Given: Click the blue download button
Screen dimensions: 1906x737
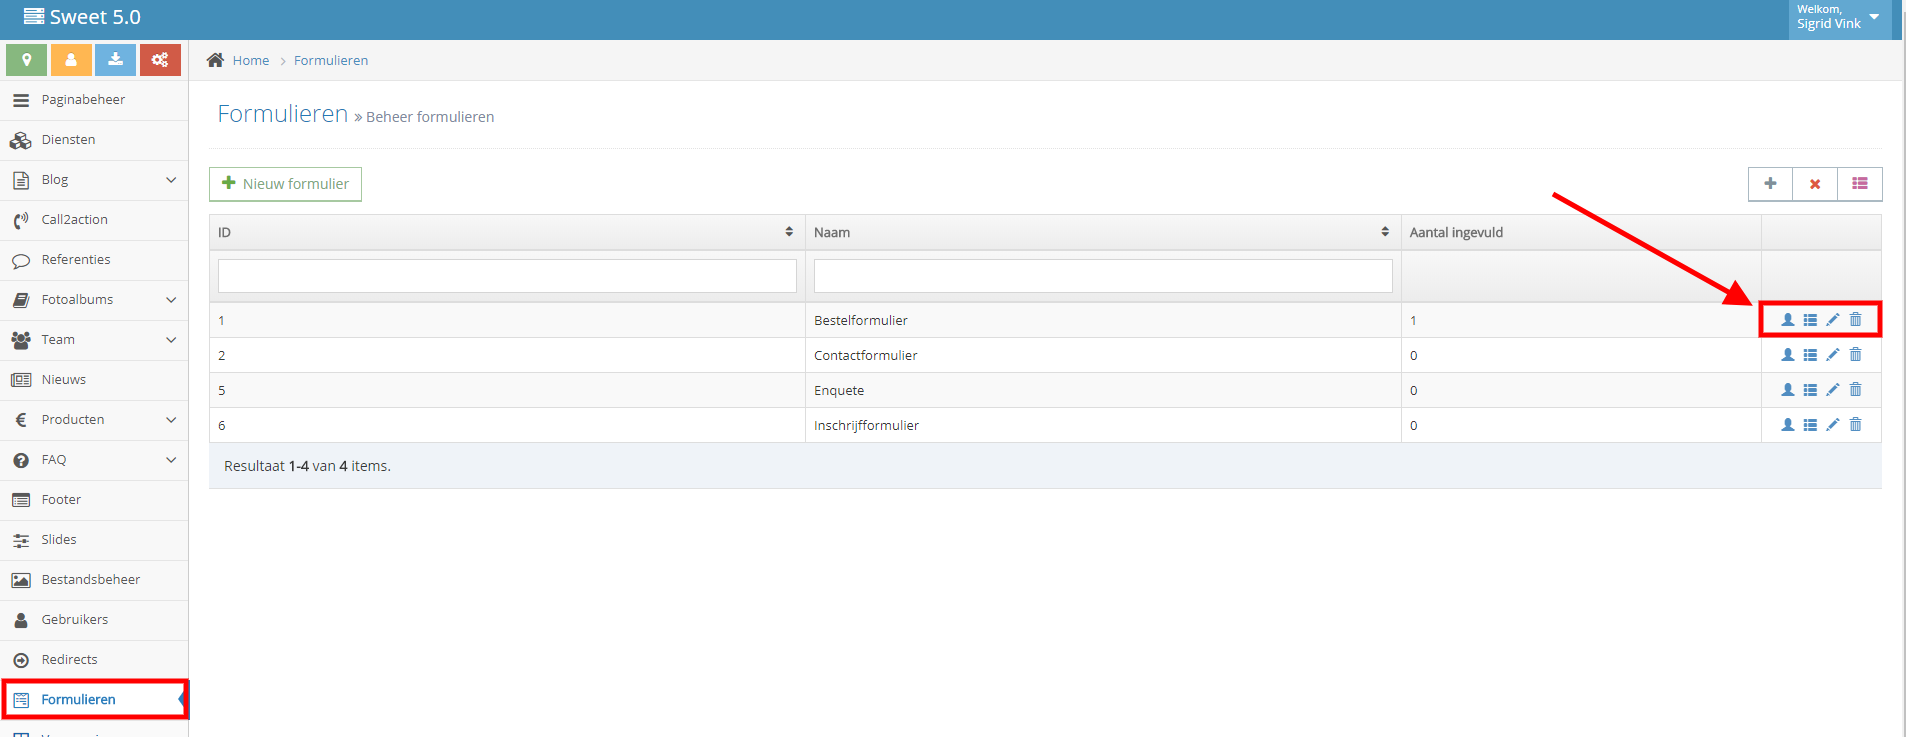Looking at the screenshot, I should (116, 60).
